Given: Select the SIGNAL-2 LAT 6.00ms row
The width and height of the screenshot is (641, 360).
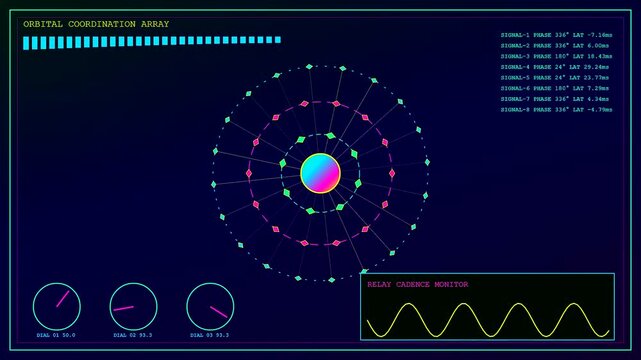Looking at the screenshot, I should click(x=555, y=46).
